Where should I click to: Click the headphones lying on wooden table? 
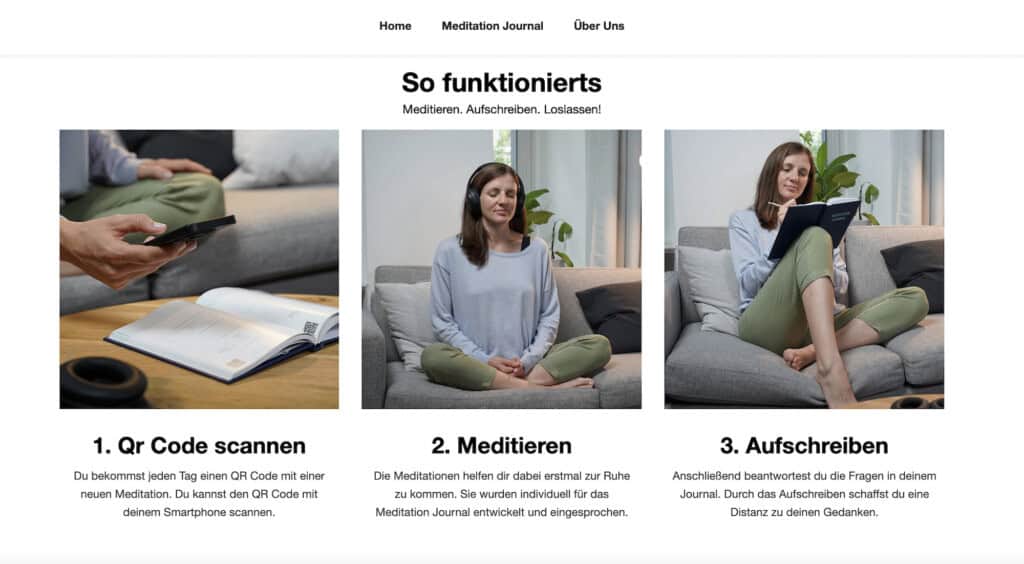[103, 383]
